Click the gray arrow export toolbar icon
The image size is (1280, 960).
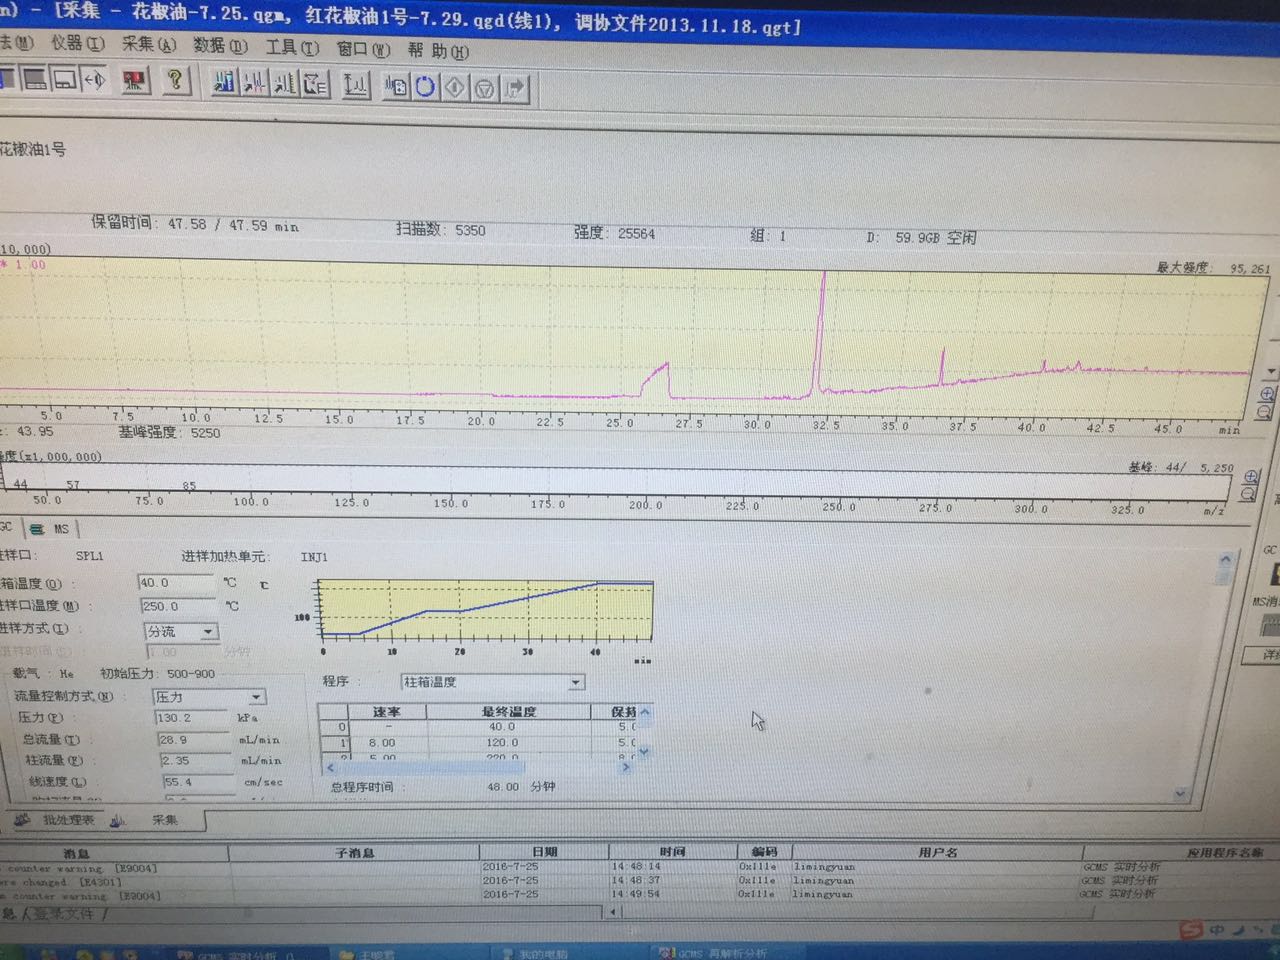(515, 89)
